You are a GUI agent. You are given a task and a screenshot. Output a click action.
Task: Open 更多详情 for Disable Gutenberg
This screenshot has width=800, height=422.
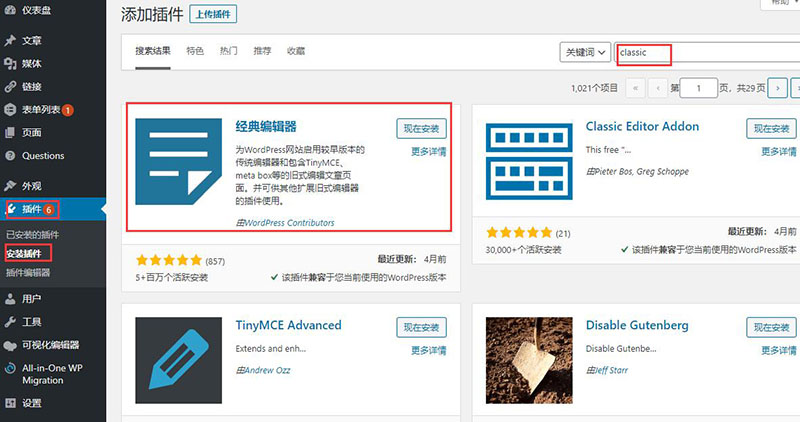tap(779, 351)
